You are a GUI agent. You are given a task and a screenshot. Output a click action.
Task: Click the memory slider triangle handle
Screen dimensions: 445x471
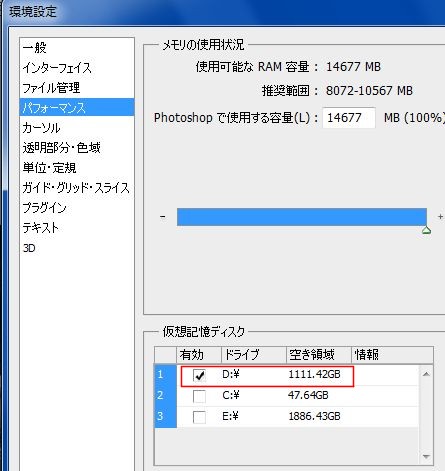[x=426, y=230]
